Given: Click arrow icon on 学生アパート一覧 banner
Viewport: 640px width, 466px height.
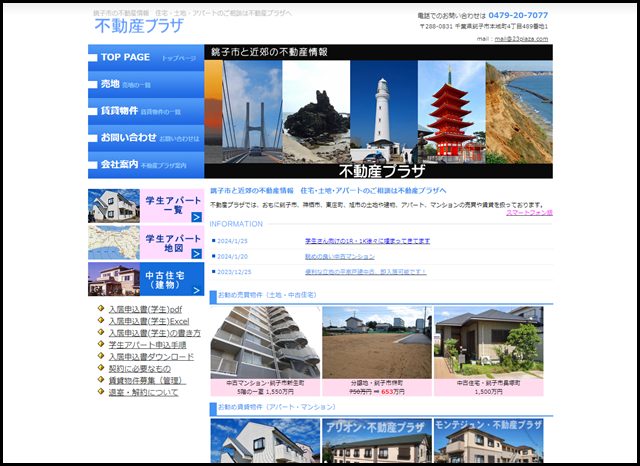Looking at the screenshot, I should pyautogui.click(x=197, y=217).
